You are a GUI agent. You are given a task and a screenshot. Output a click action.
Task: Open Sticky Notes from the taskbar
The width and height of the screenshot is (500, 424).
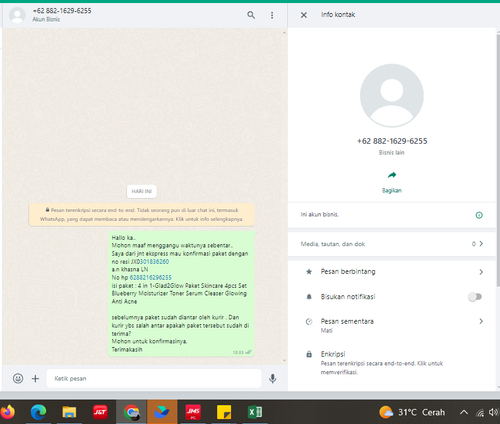coord(224,412)
